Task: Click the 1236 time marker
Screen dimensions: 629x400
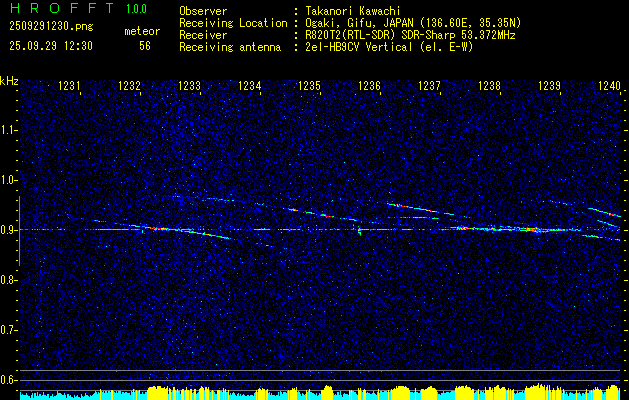Action: pyautogui.click(x=369, y=86)
